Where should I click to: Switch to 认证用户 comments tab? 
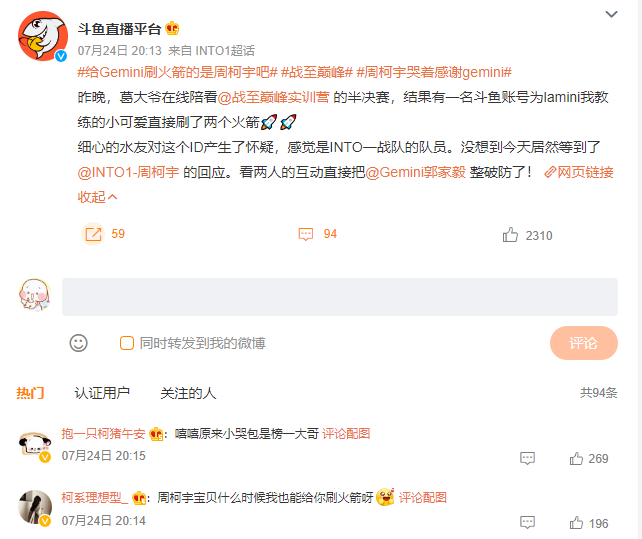point(102,393)
